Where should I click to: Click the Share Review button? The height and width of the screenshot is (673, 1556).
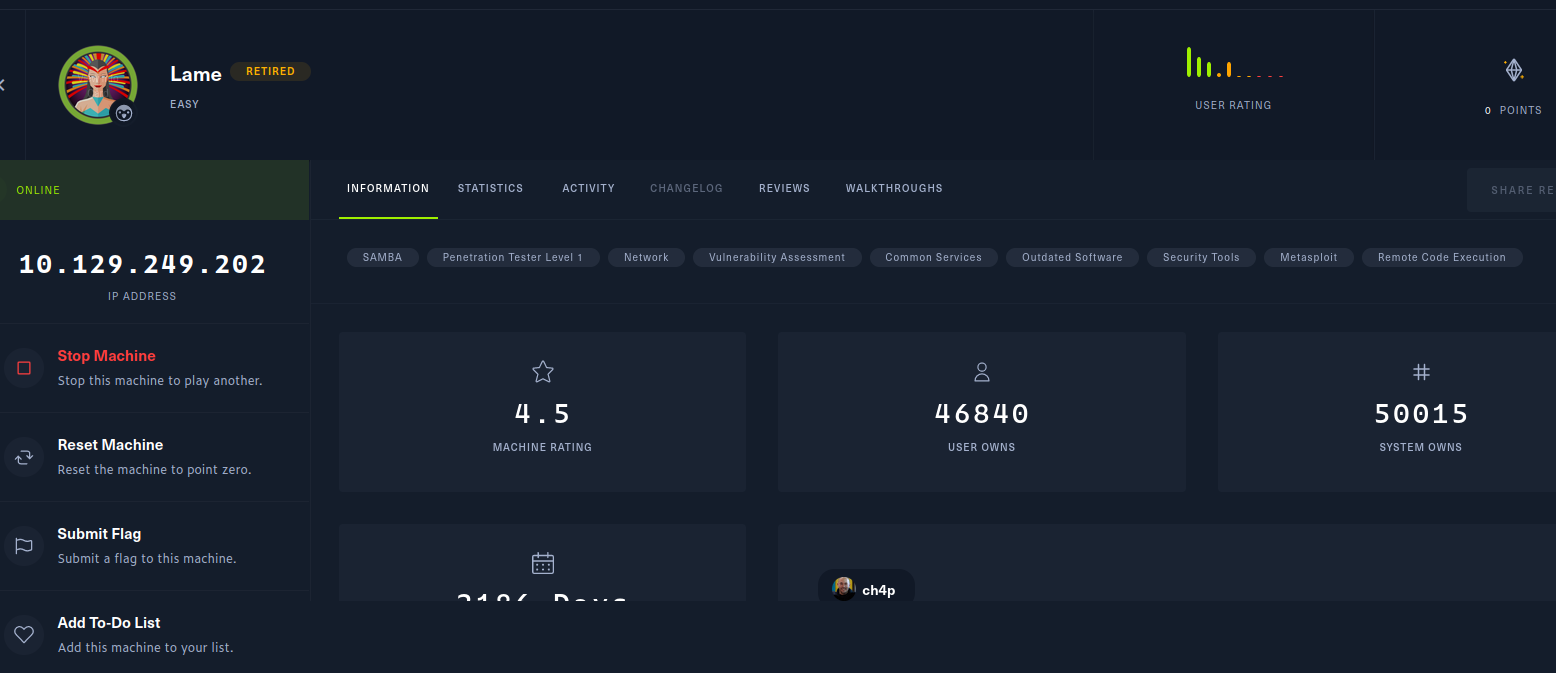pos(1511,190)
